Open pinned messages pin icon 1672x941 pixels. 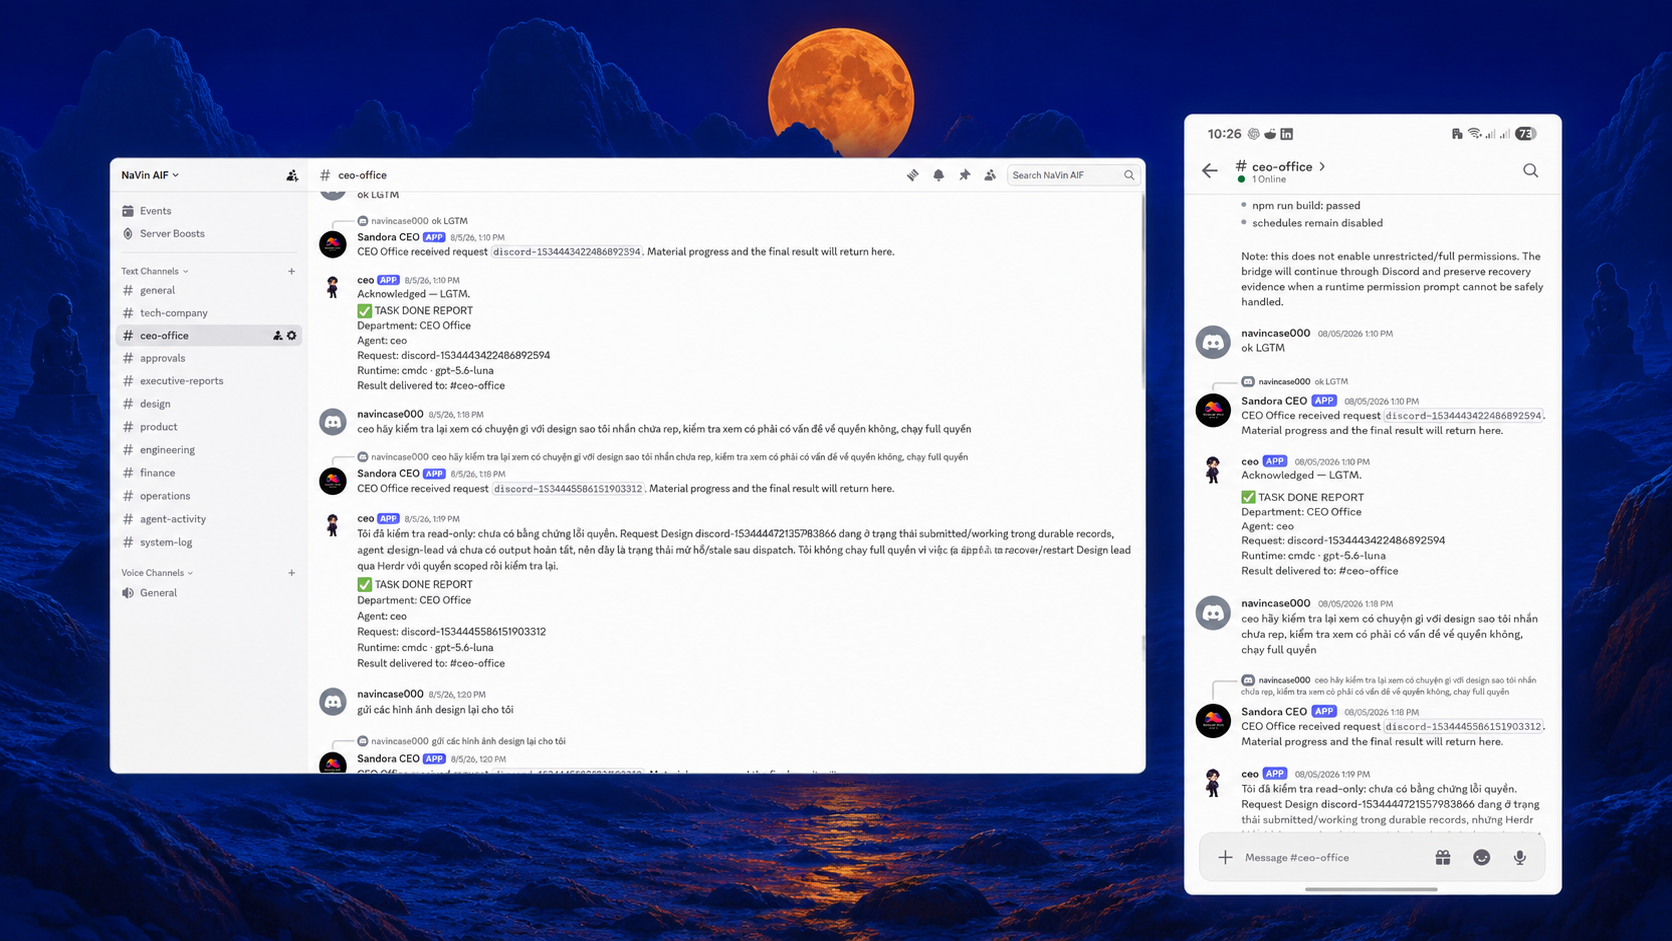pyautogui.click(x=964, y=175)
